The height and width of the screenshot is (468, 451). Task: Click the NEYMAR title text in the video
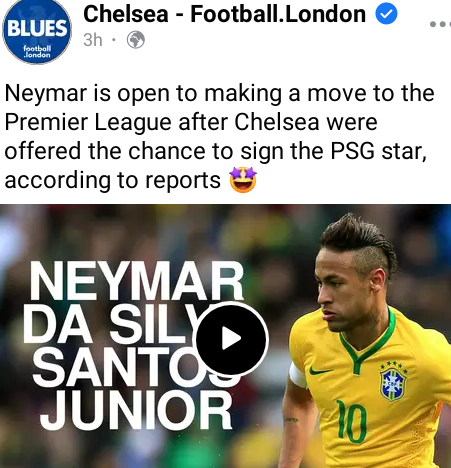click(137, 281)
